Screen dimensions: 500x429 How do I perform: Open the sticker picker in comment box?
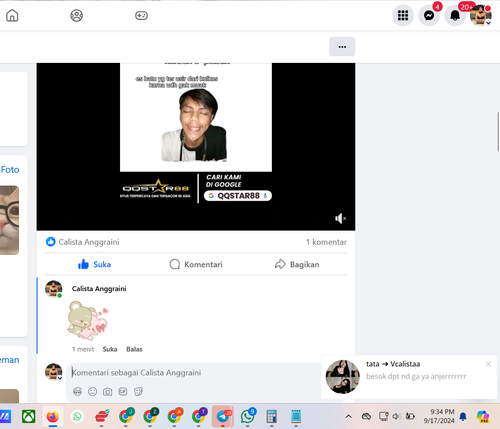pyautogui.click(x=138, y=392)
